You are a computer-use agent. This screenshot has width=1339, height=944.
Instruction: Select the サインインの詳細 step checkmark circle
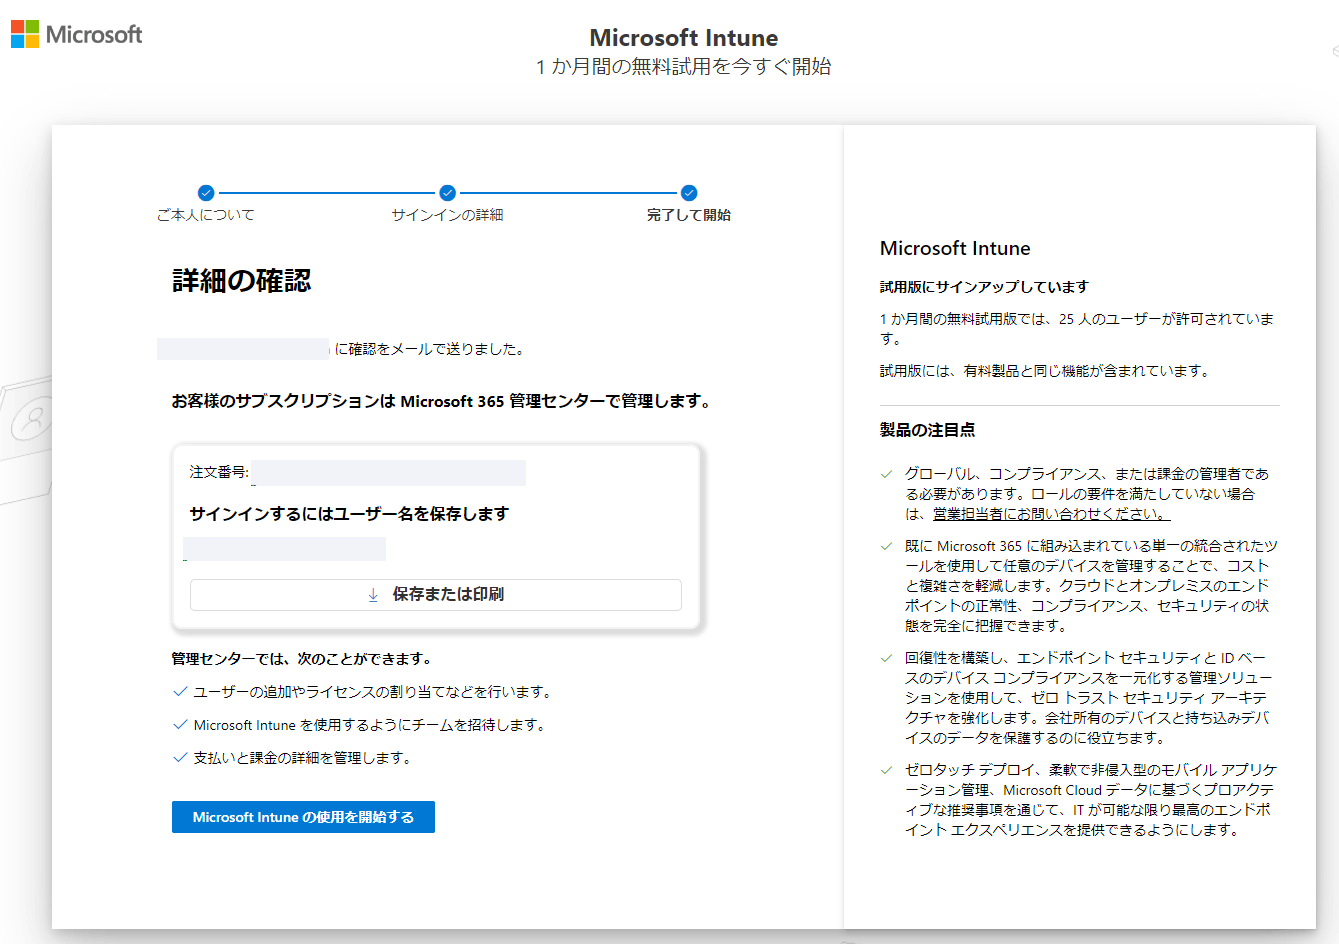tap(447, 193)
